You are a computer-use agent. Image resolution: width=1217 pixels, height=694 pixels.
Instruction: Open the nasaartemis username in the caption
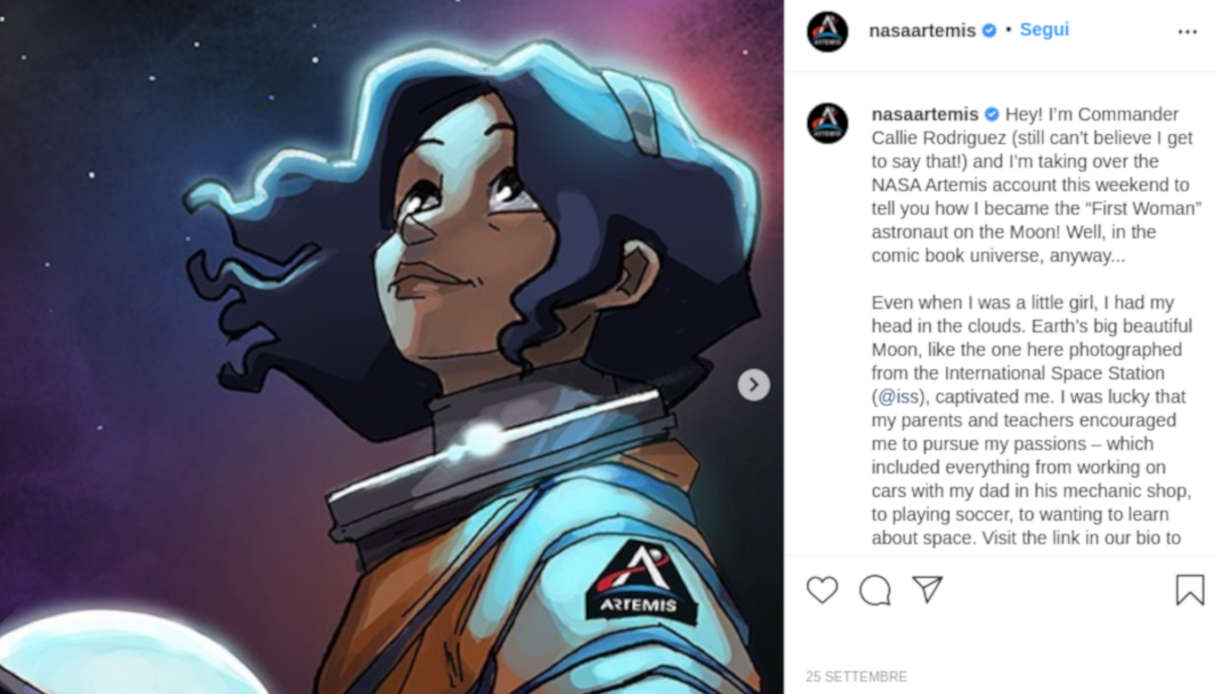pyautogui.click(x=925, y=114)
